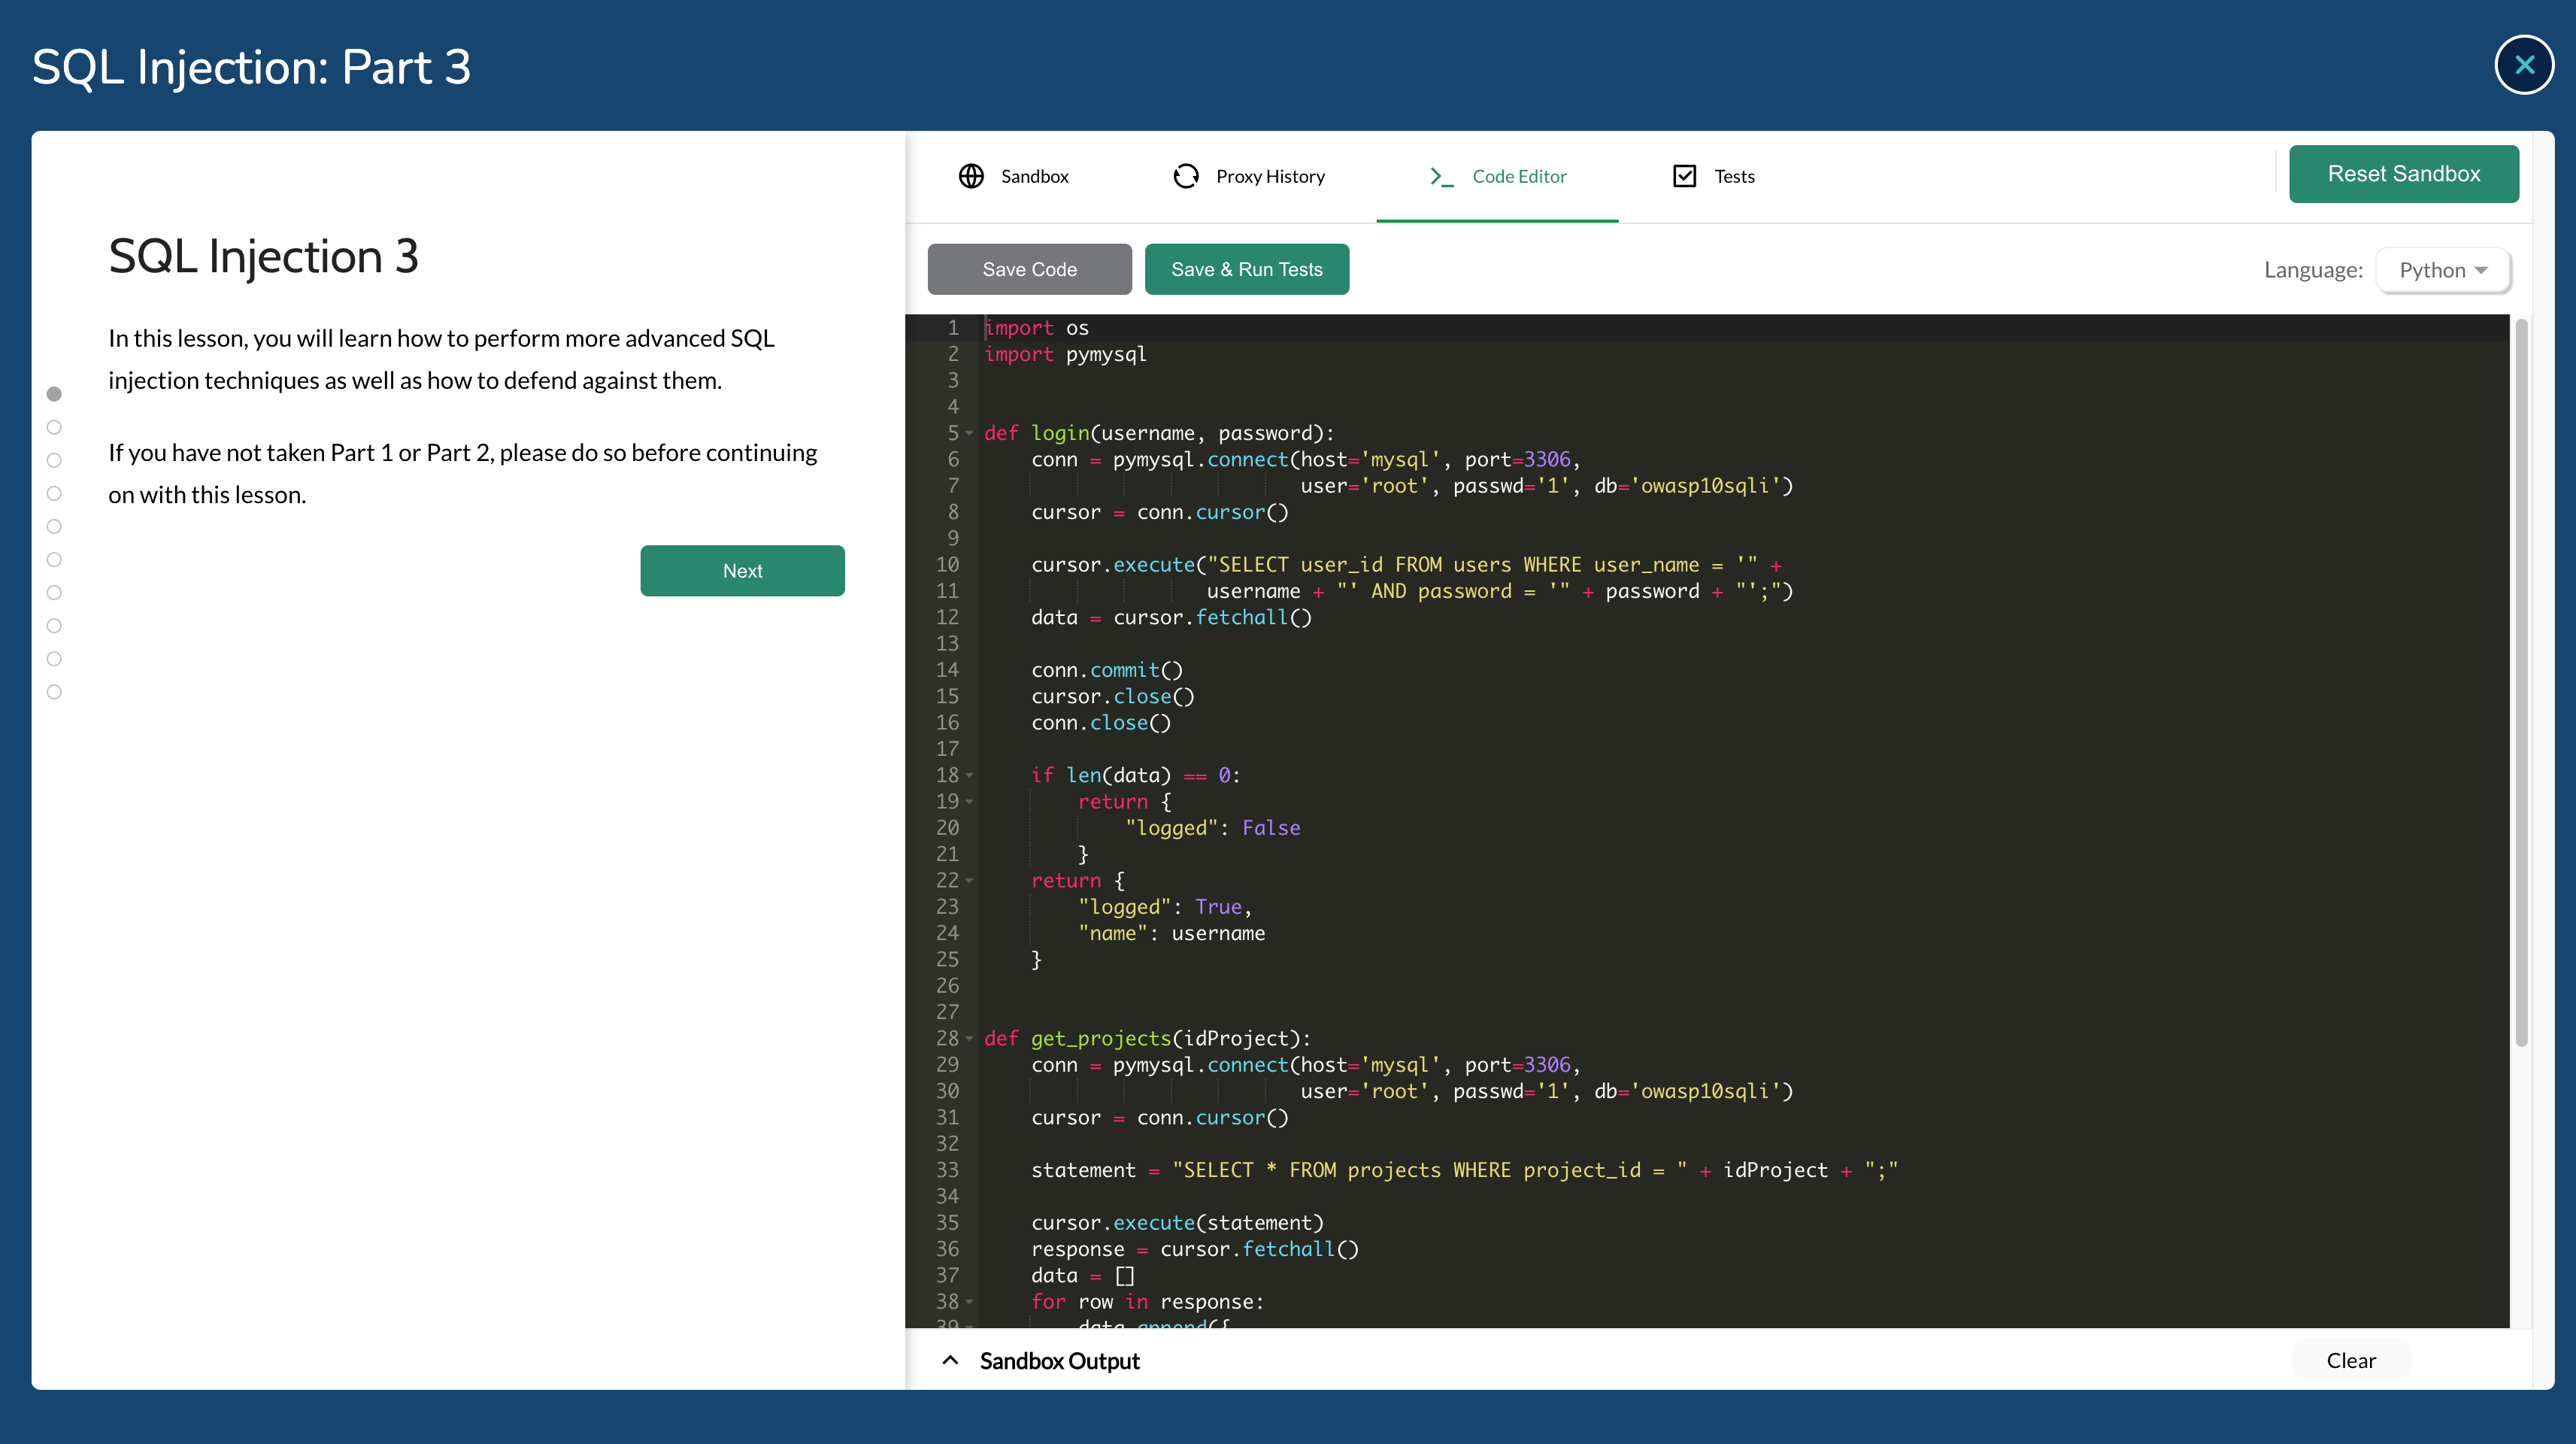The width and height of the screenshot is (2576, 1444).
Task: Switch to the Tests tab
Action: (1733, 176)
